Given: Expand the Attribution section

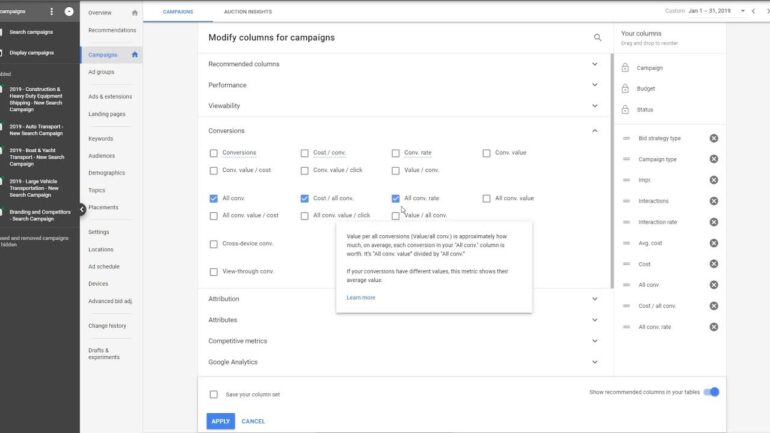Looking at the screenshot, I should 595,298.
